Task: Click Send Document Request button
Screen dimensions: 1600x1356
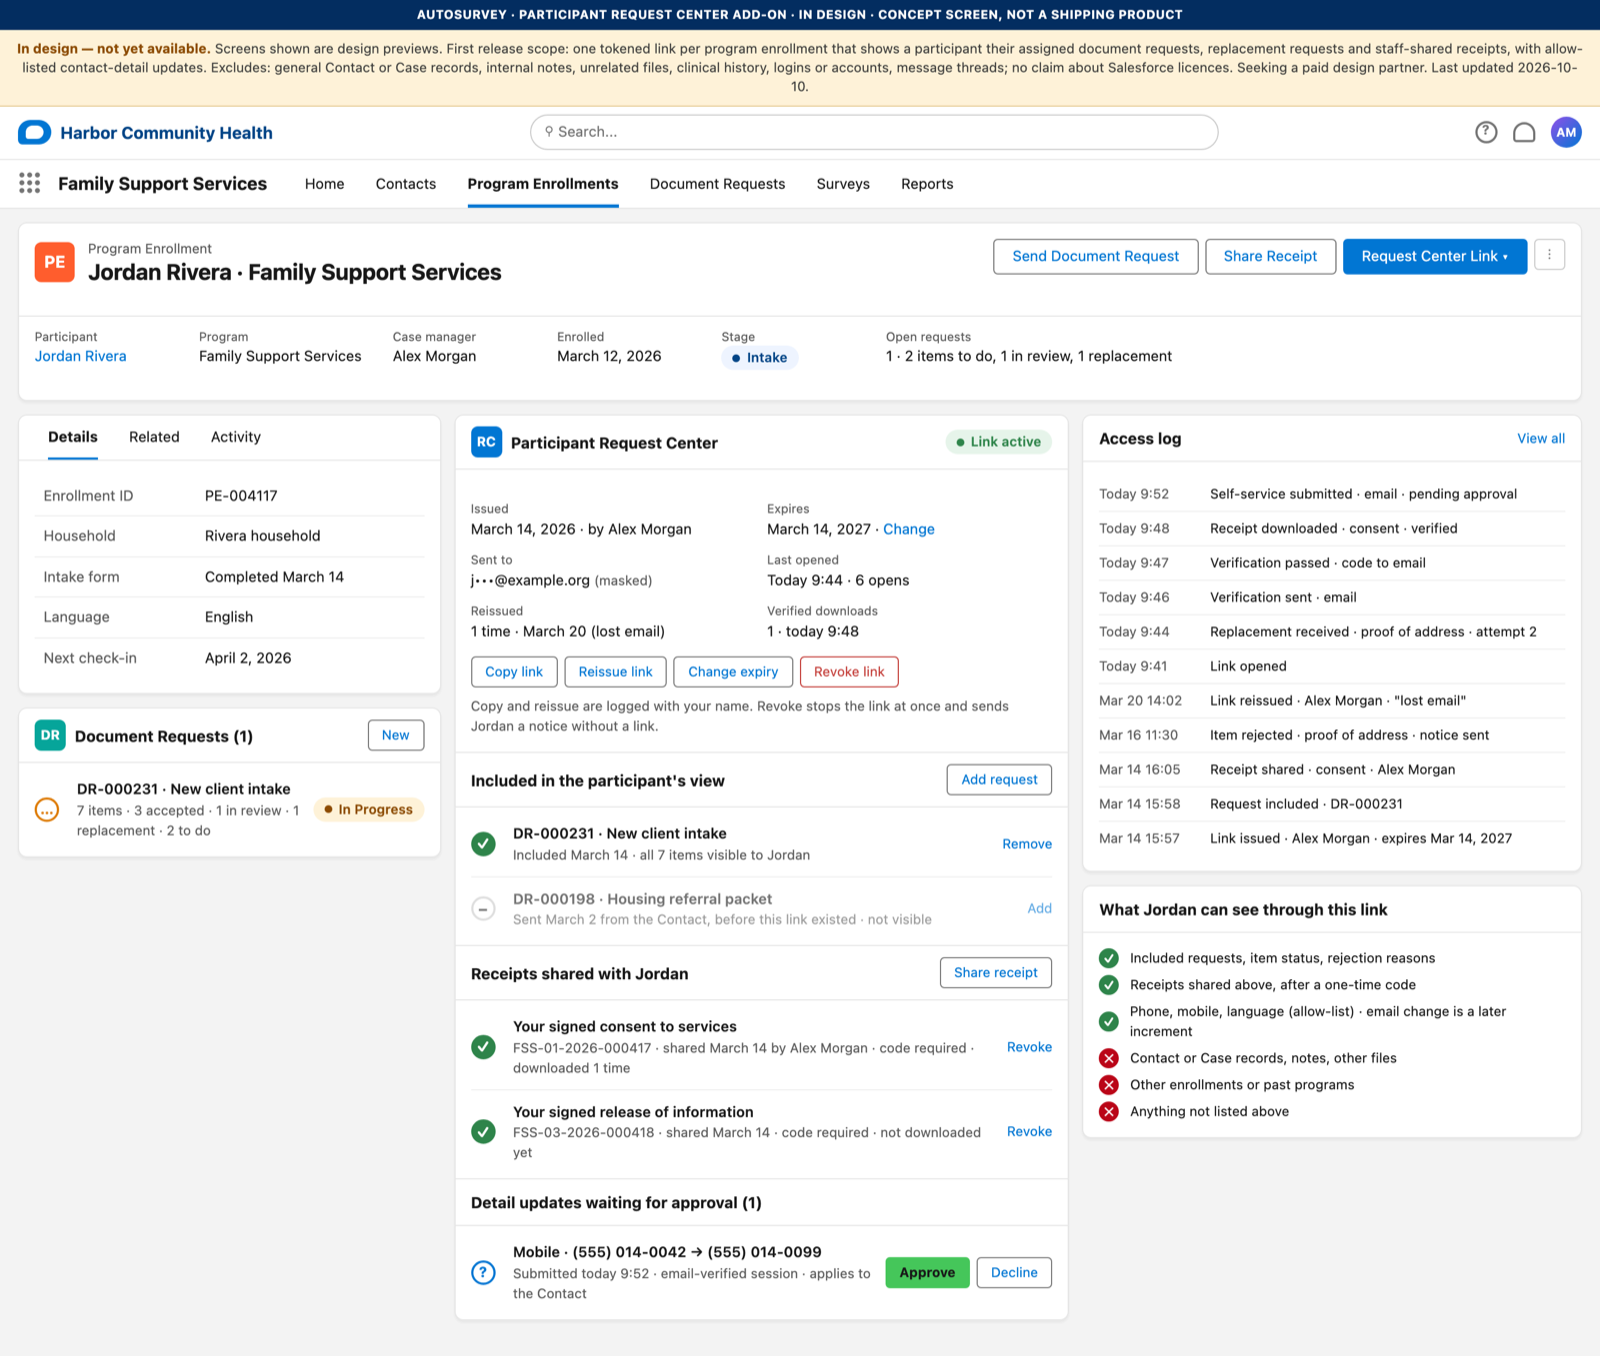Action: [x=1096, y=256]
